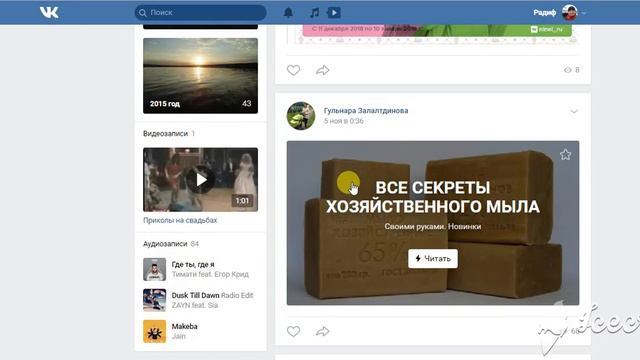The image size is (640, 360).
Task: Open author avatar of Гульнара Залалтдинова post
Action: click(x=301, y=116)
